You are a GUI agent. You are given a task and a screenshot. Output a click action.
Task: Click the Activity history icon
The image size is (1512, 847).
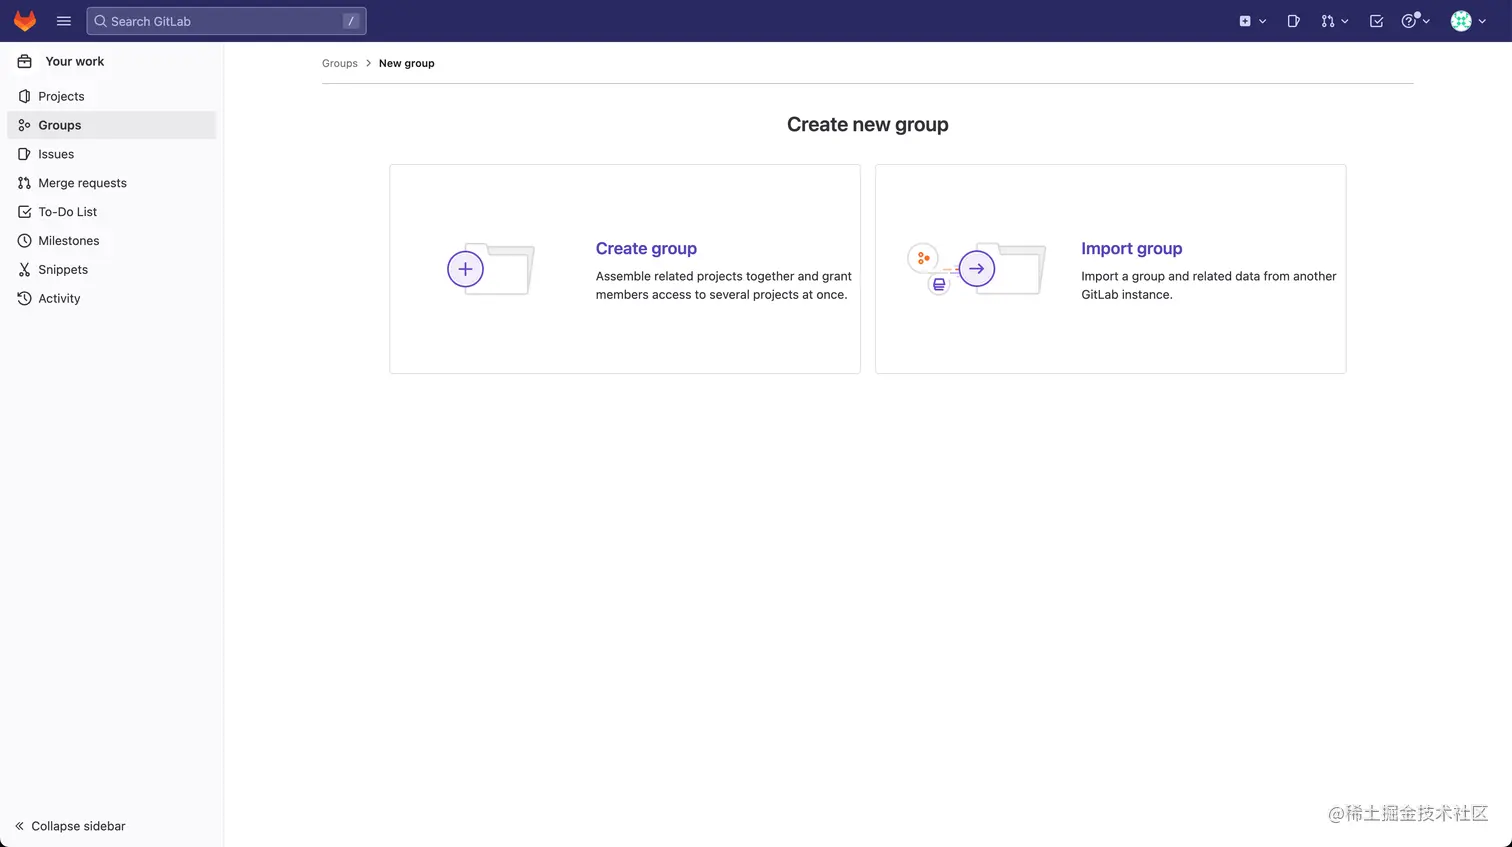tap(24, 299)
